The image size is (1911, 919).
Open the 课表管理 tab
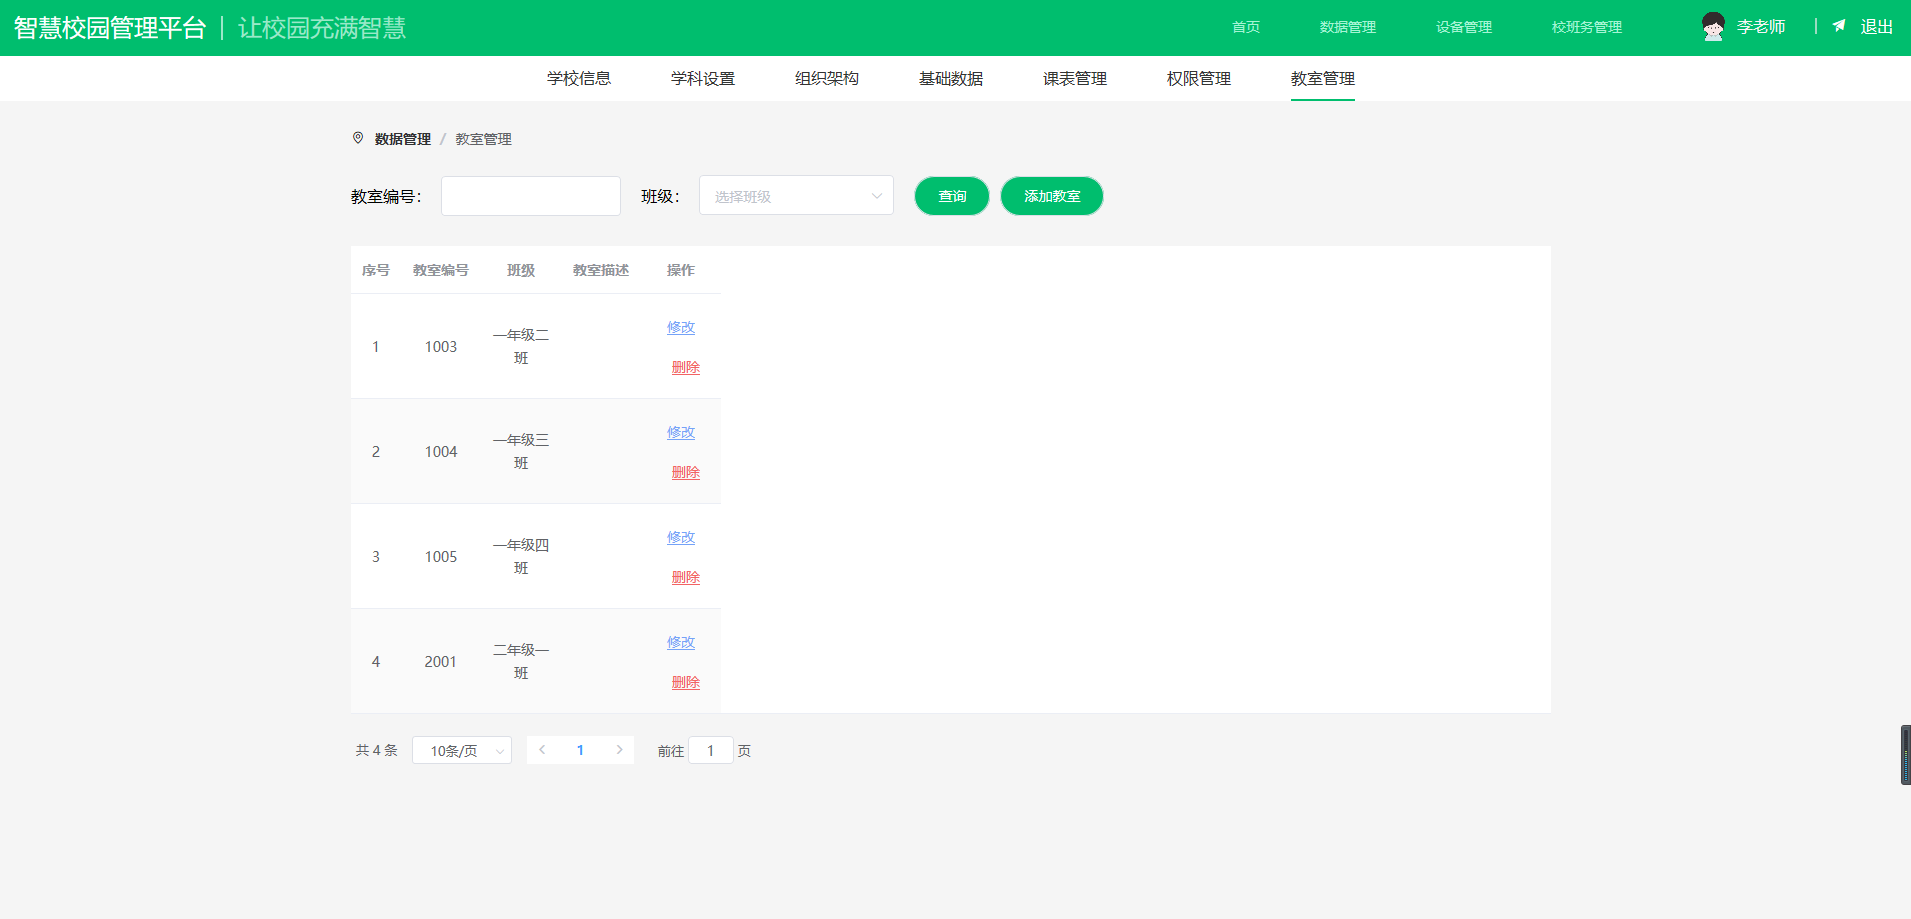click(1074, 78)
